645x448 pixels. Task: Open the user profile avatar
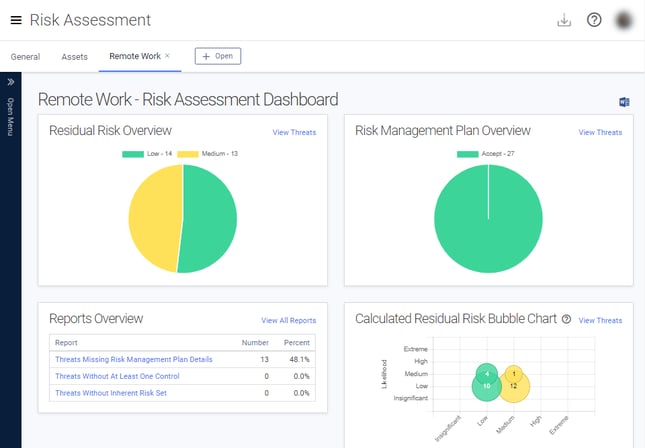[x=624, y=20]
